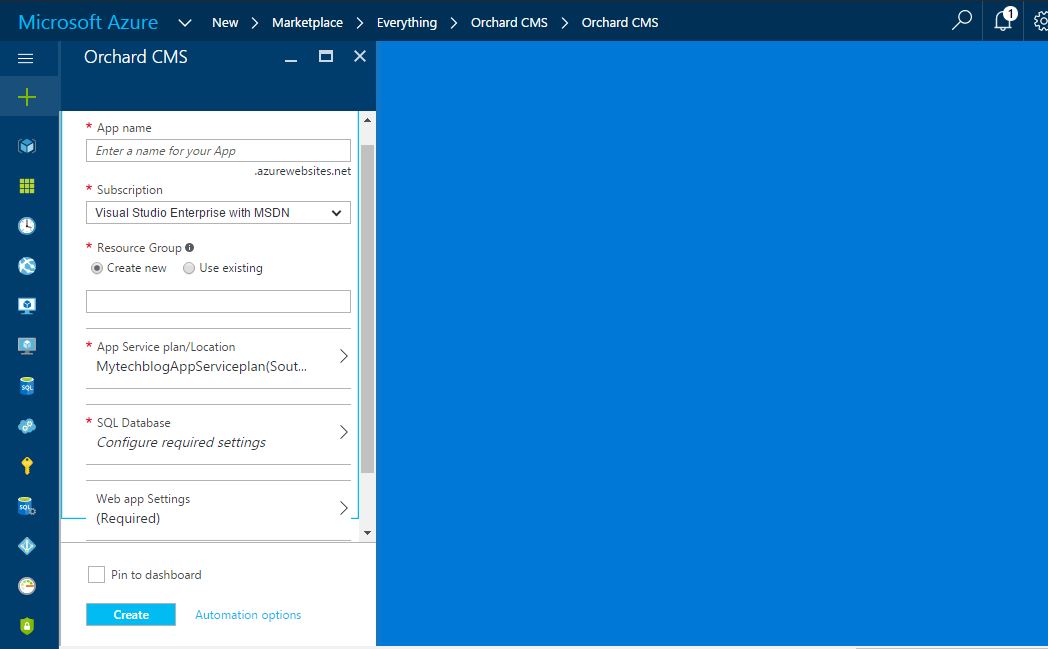Viewport: 1048px width, 649px height.
Task: Open the green Security Center shield icon
Action: 27,626
